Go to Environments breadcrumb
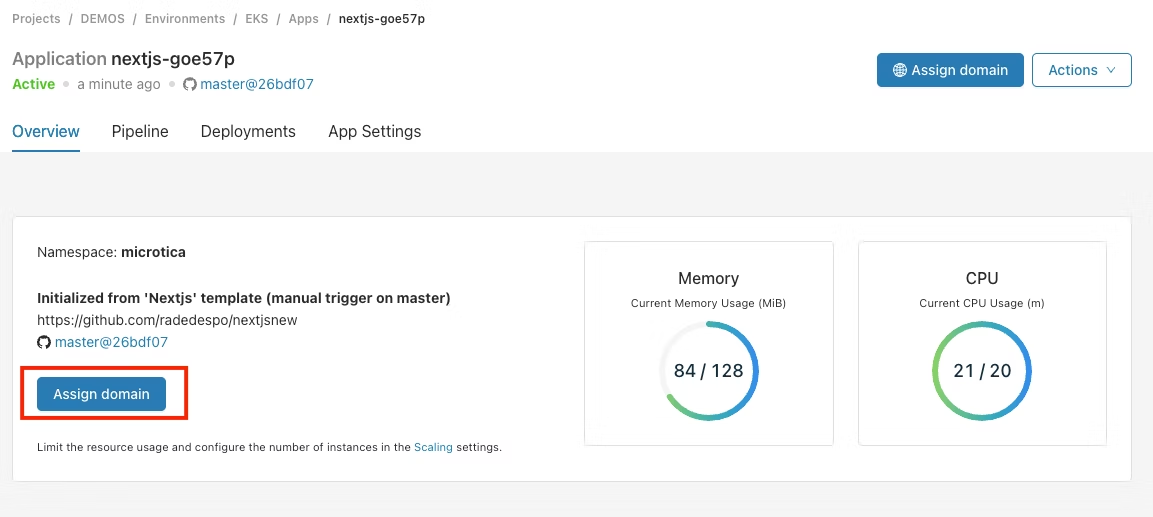The image size is (1153, 517). coord(185,18)
